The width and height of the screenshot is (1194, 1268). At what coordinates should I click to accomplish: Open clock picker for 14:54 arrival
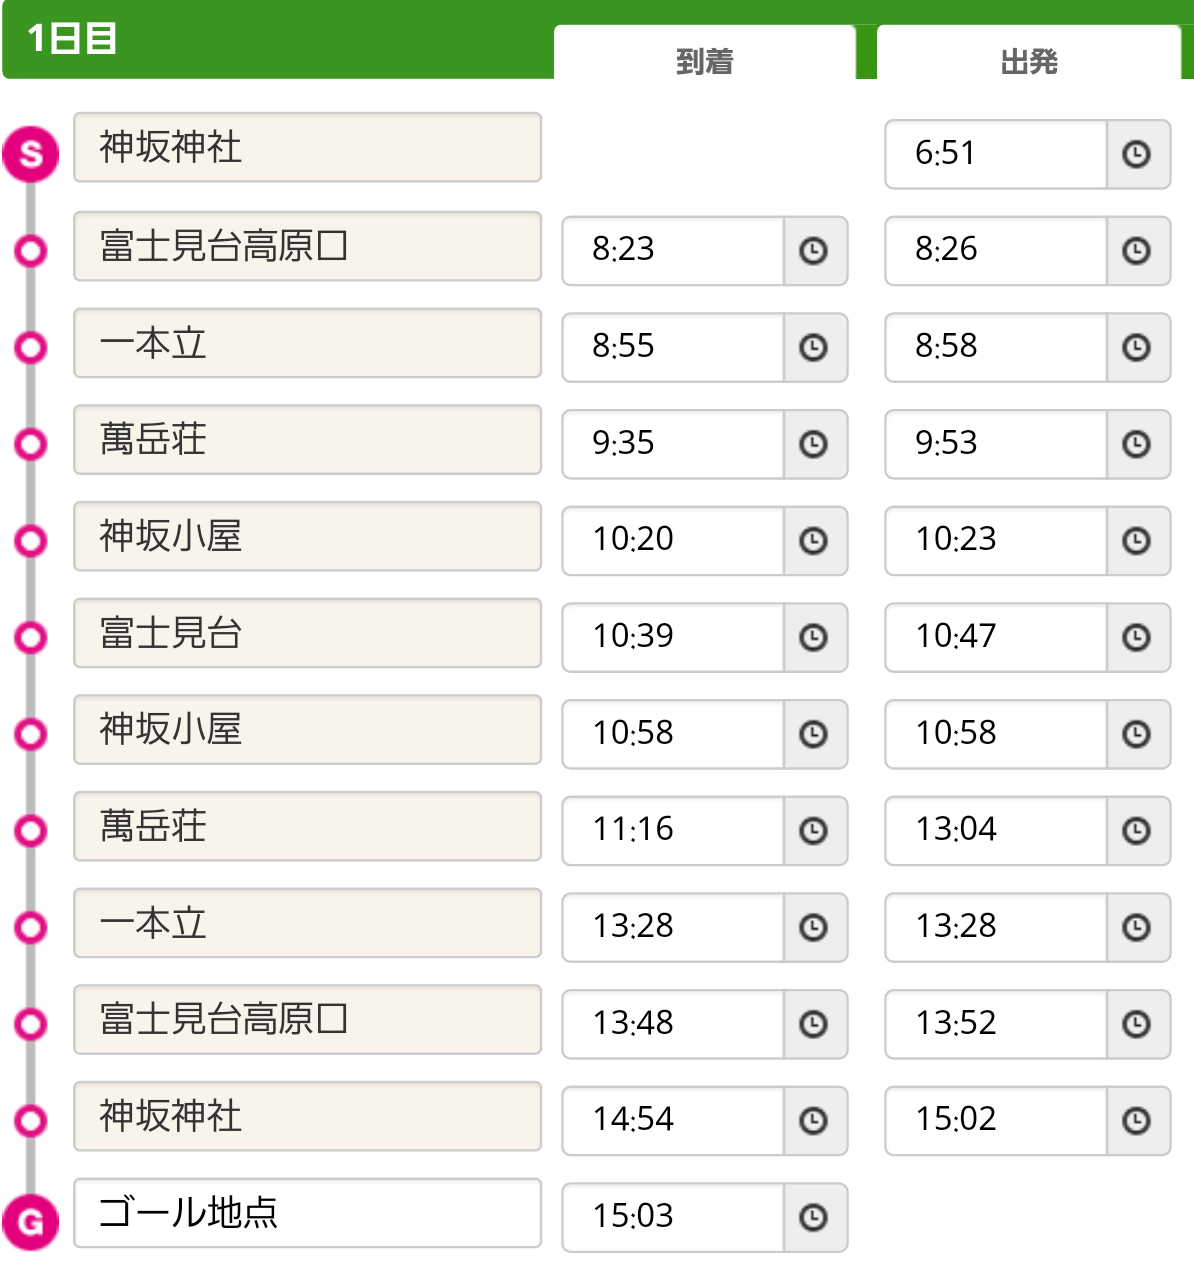tap(814, 1121)
